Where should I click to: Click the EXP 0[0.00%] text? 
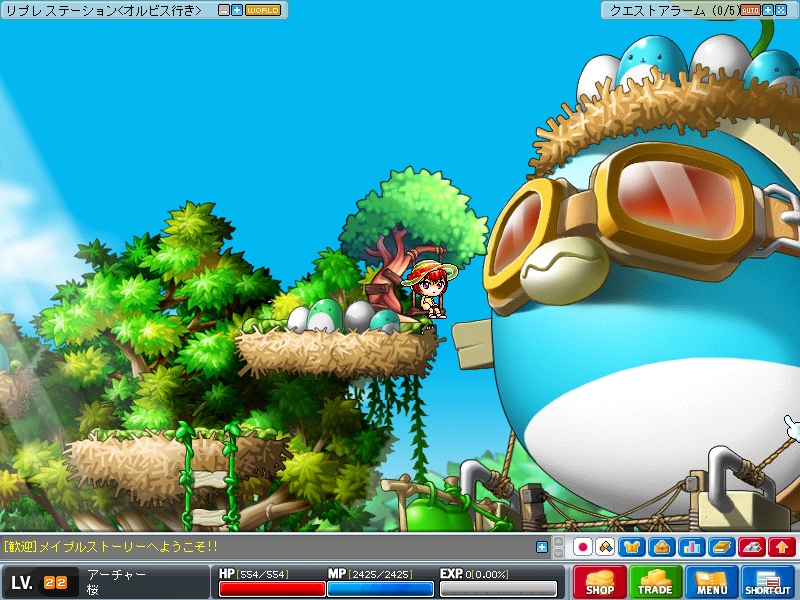pos(474,574)
